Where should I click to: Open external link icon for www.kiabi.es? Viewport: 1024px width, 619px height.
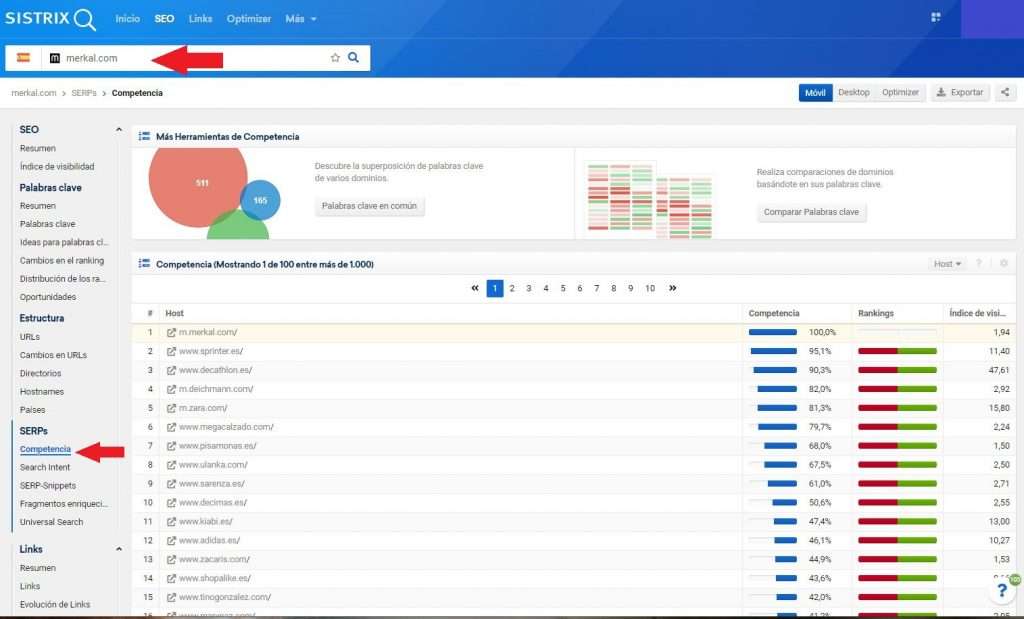[171, 522]
